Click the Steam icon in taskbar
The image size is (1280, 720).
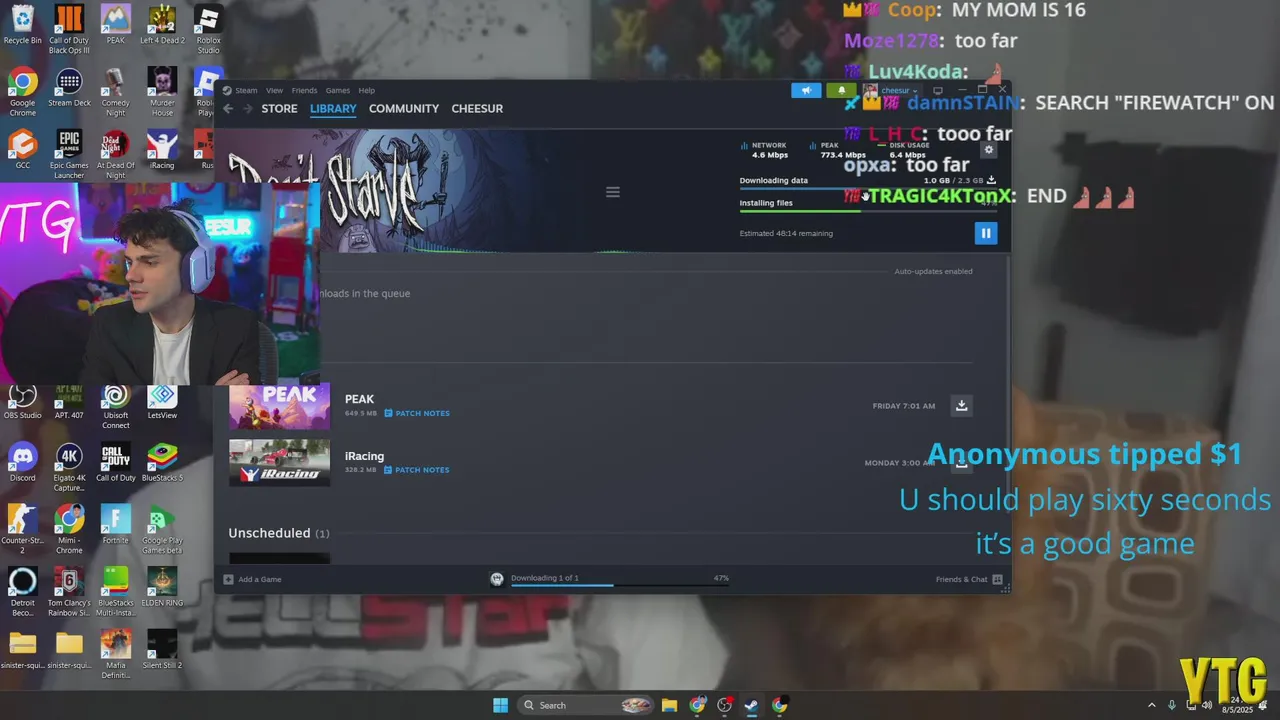tap(751, 705)
